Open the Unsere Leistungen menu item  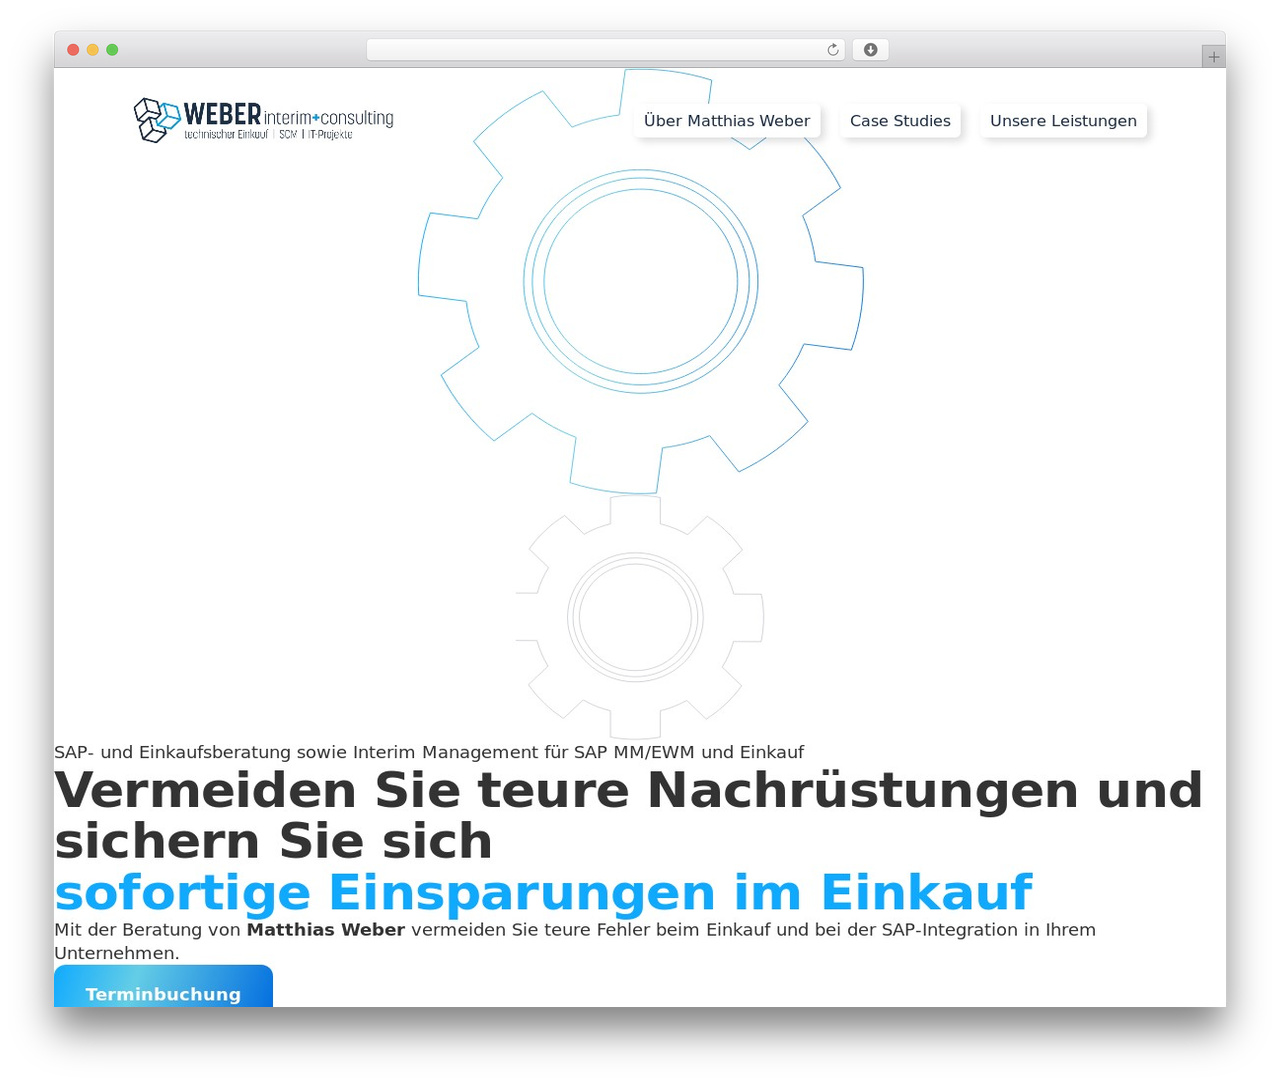[x=1063, y=121]
